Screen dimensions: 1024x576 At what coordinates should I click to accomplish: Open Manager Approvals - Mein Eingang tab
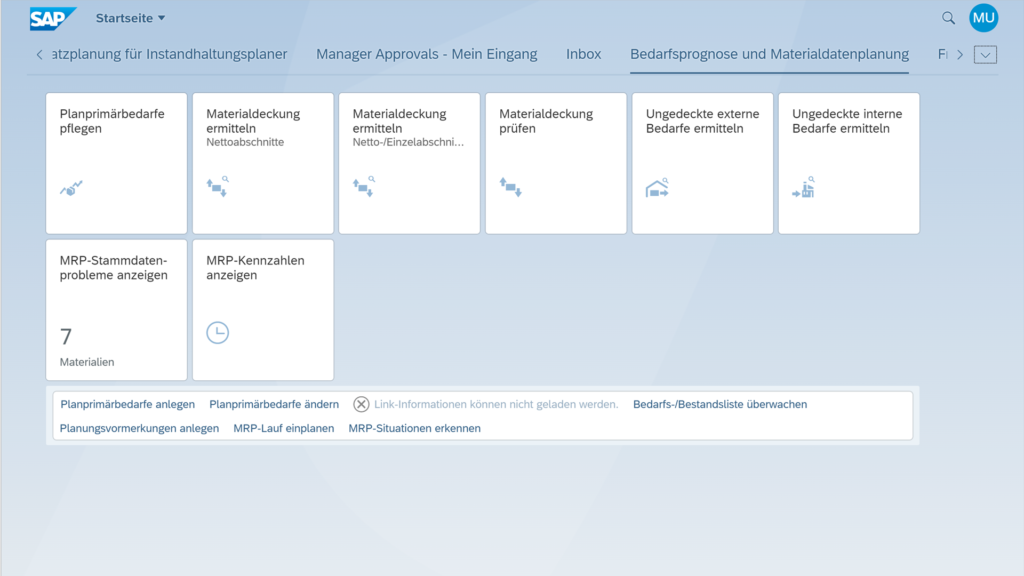tap(426, 54)
